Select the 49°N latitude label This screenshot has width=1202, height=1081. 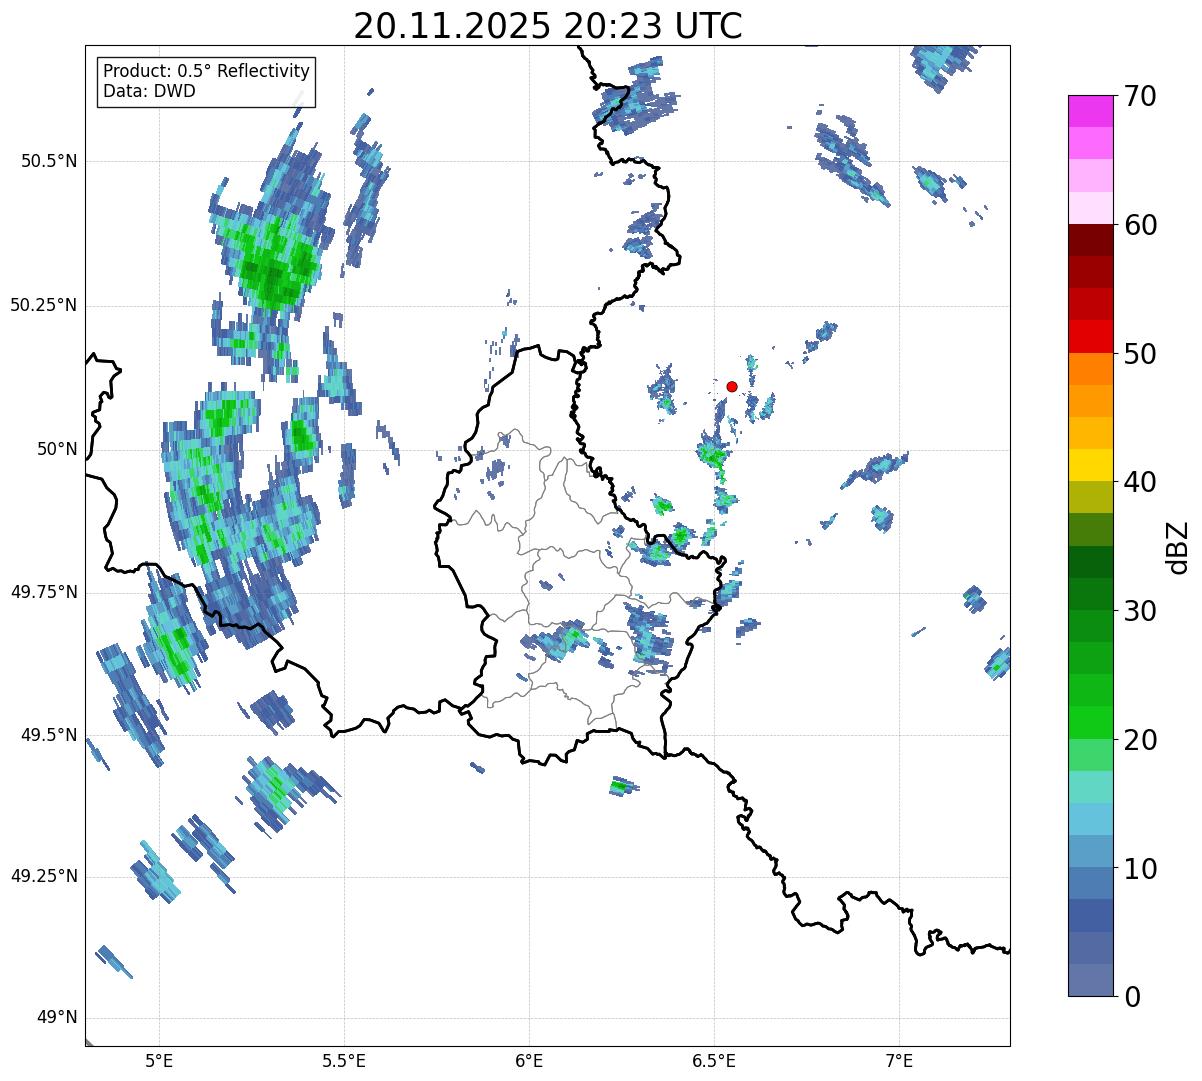[x=57, y=1018]
